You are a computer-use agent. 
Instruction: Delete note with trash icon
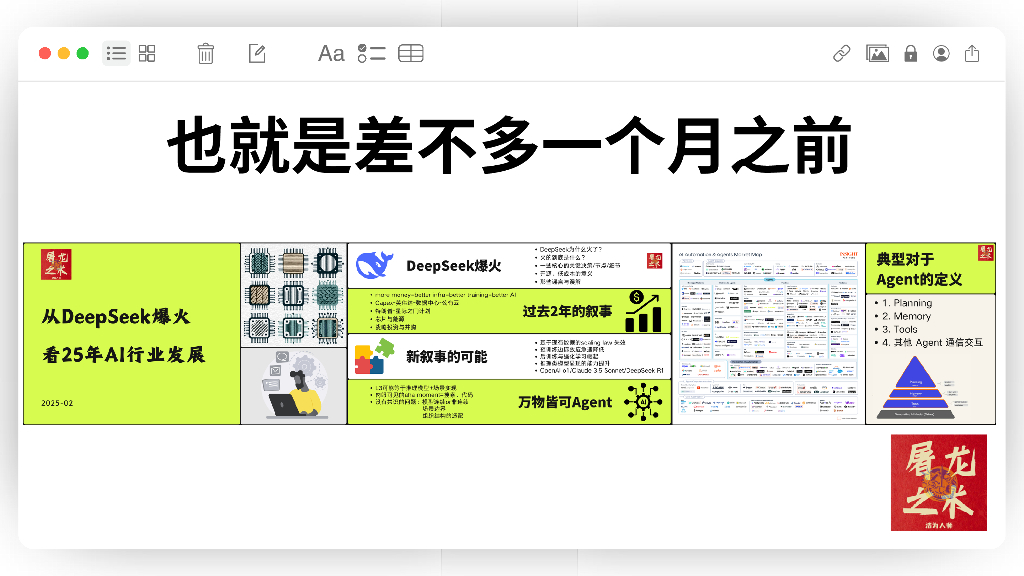click(206, 54)
